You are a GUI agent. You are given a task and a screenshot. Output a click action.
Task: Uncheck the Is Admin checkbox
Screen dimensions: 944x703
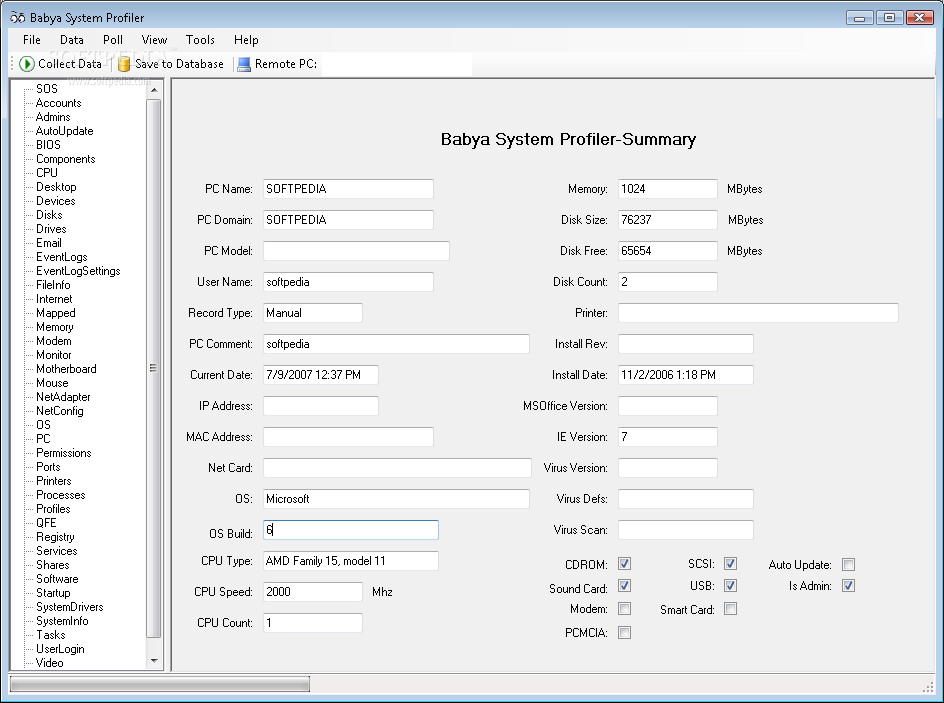pos(848,586)
